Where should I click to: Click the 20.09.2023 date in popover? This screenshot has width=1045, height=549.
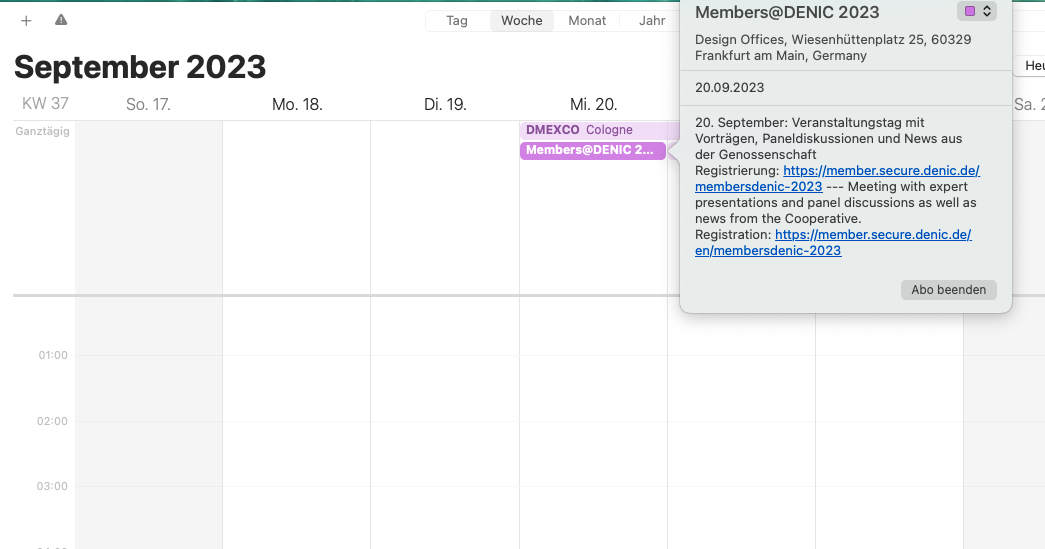click(x=729, y=87)
